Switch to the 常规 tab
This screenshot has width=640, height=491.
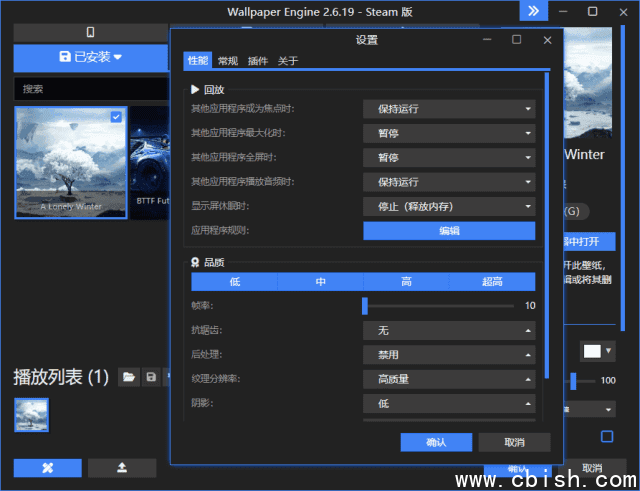click(x=228, y=61)
